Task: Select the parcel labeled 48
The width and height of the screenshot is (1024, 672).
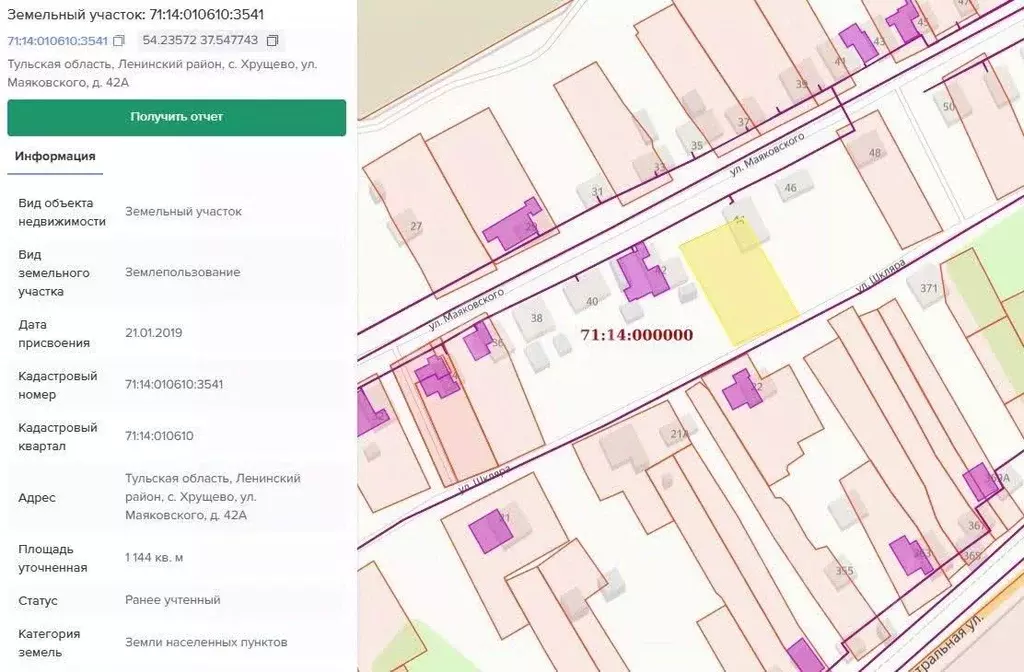Action: click(x=875, y=153)
